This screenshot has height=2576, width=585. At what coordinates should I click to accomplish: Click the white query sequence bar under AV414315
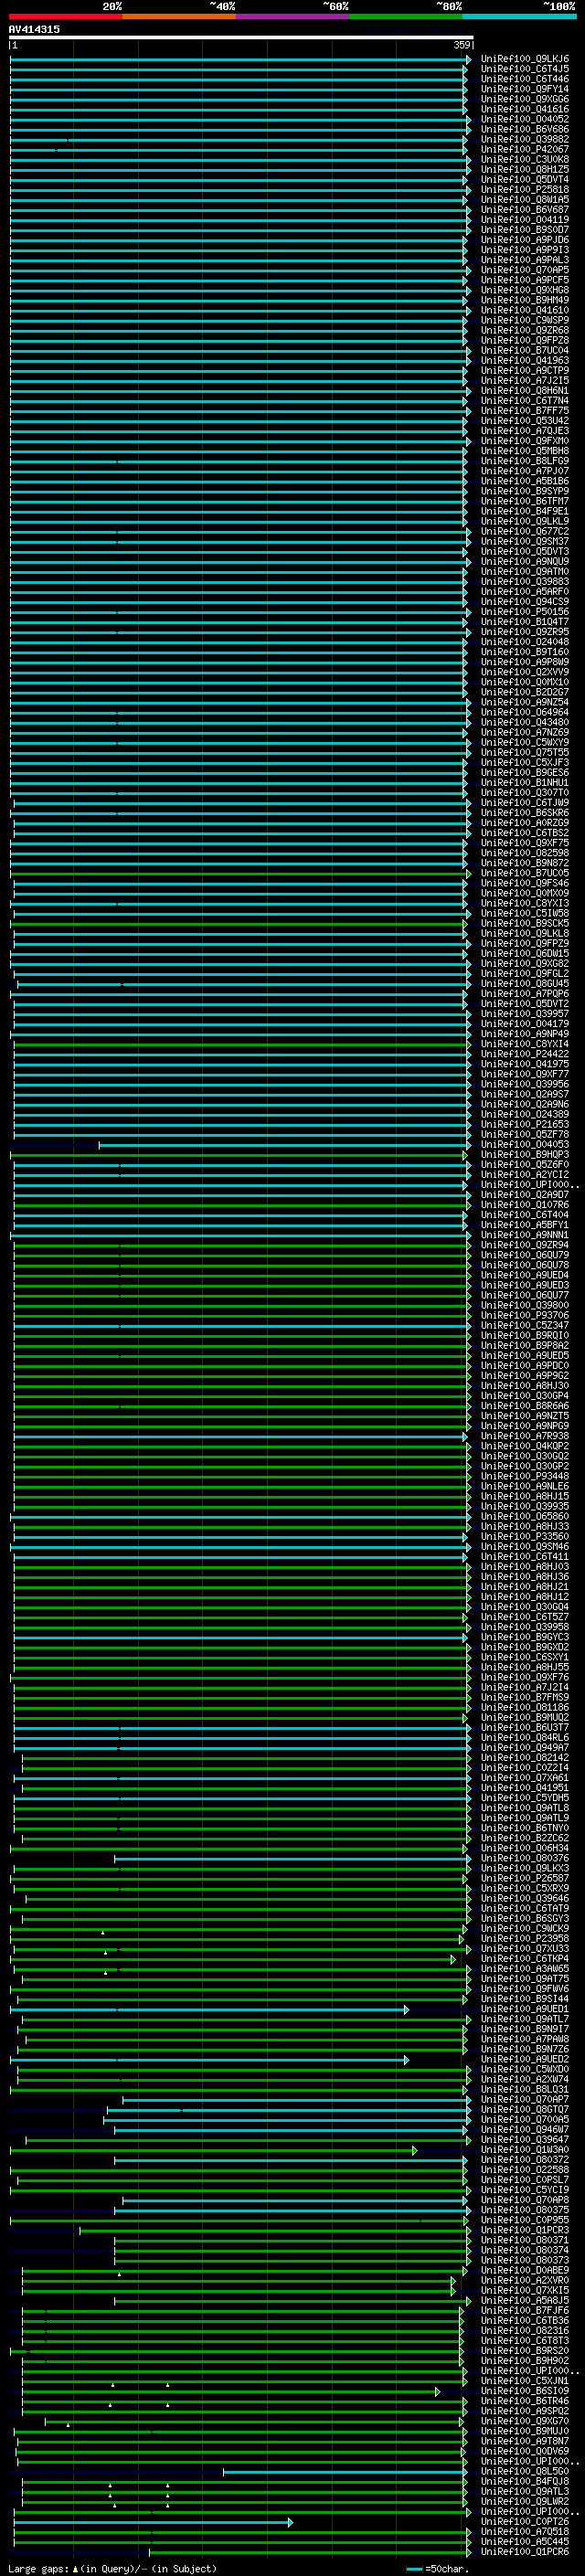tap(241, 37)
